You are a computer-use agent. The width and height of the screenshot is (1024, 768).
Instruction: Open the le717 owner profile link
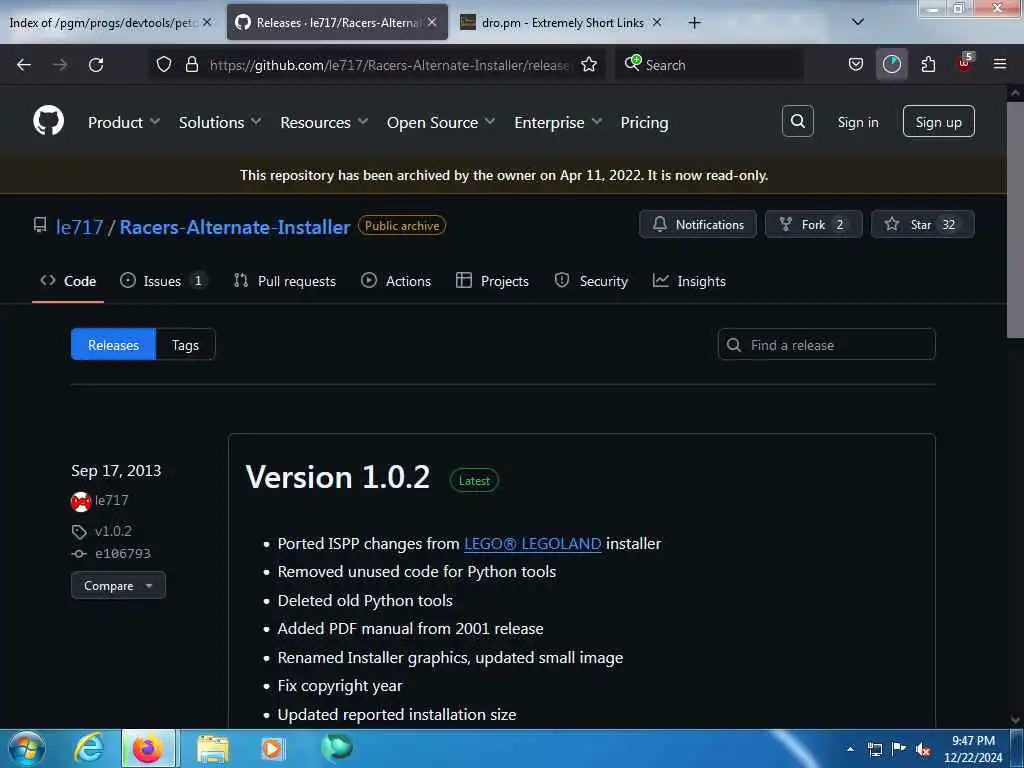tap(80, 227)
